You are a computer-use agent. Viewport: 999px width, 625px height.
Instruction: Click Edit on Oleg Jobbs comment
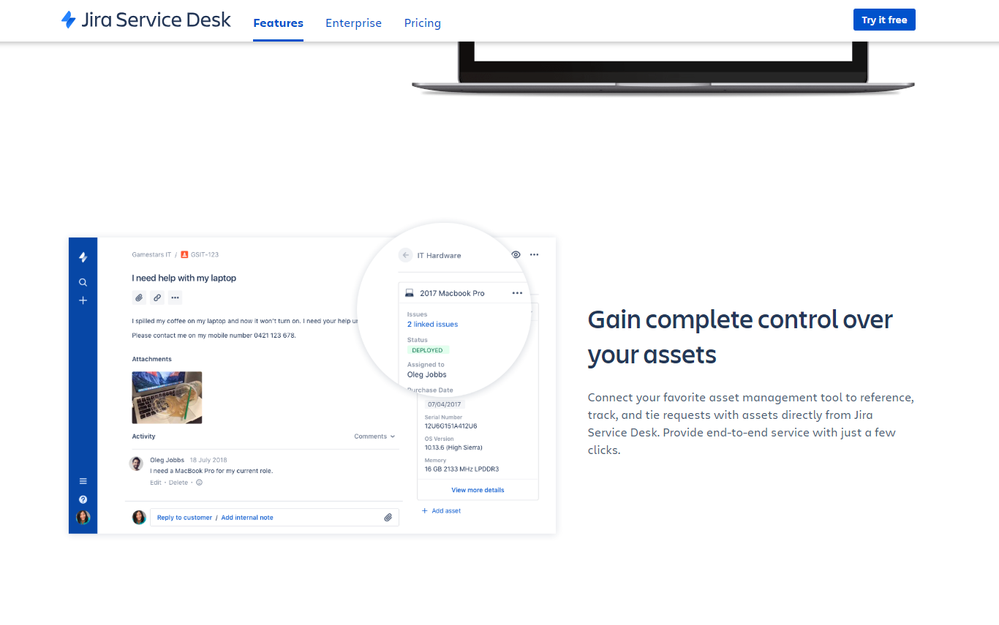[x=155, y=482]
